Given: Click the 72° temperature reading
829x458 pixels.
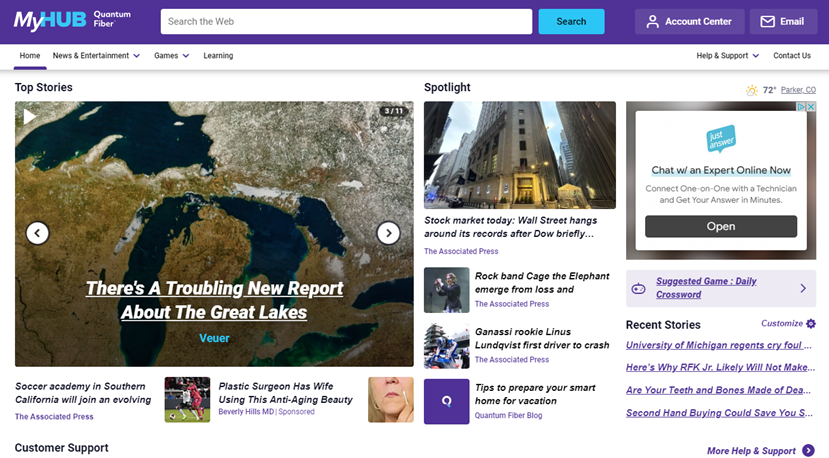Looking at the screenshot, I should [769, 90].
